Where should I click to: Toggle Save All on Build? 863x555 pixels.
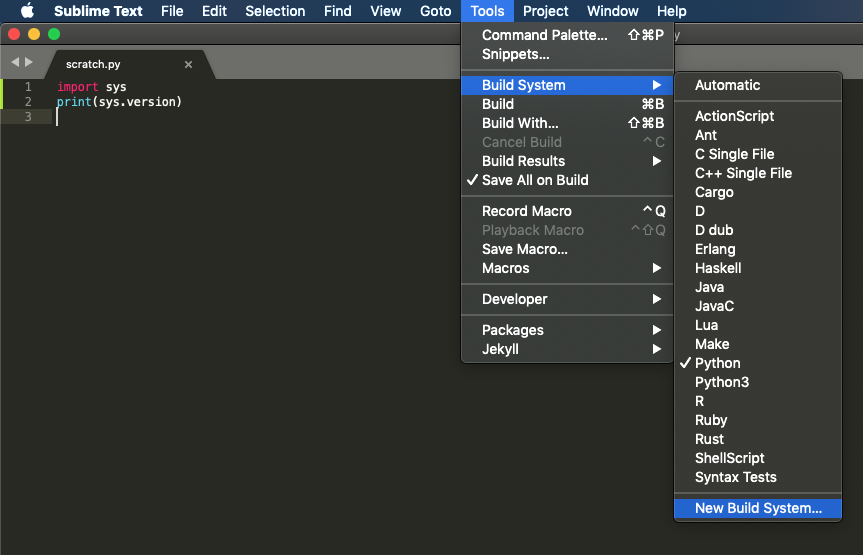567,180
